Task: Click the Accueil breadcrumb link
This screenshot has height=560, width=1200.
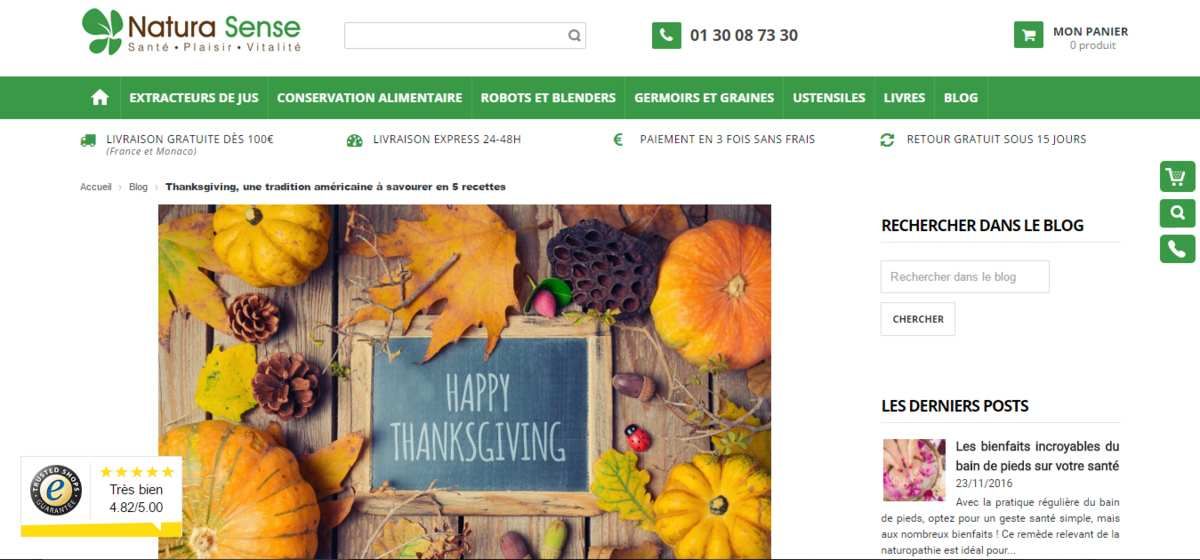Action: click(96, 187)
